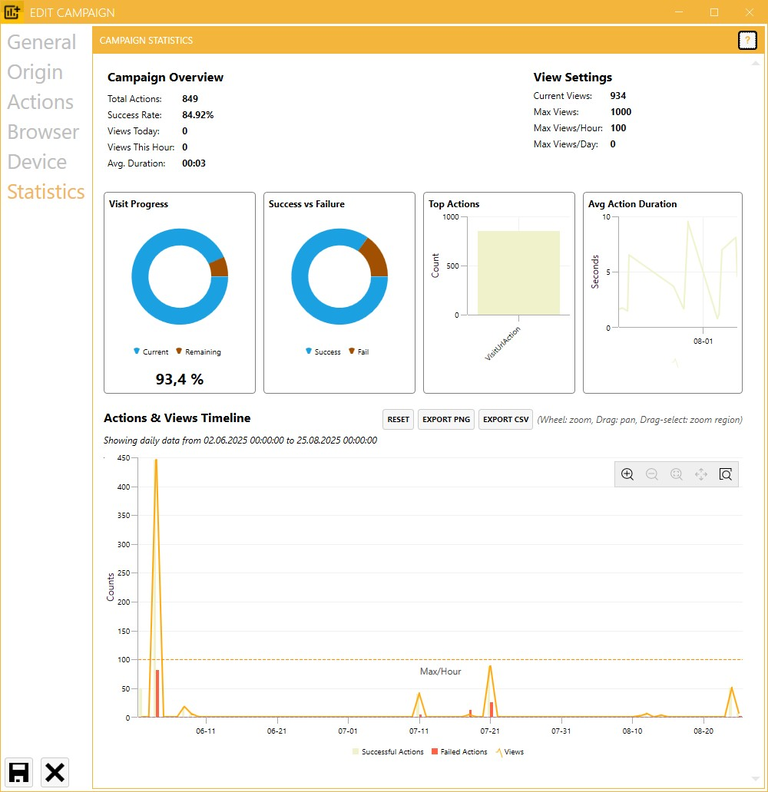Click the fit-to-view zoom icon
This screenshot has height=792, width=768.
click(676, 474)
